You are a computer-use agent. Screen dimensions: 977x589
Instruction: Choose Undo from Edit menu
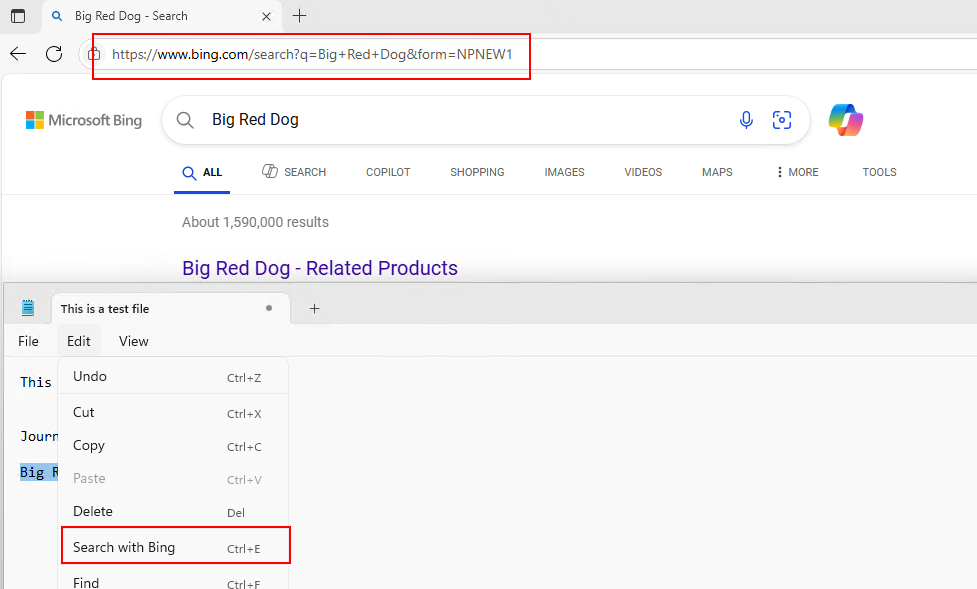(x=173, y=376)
